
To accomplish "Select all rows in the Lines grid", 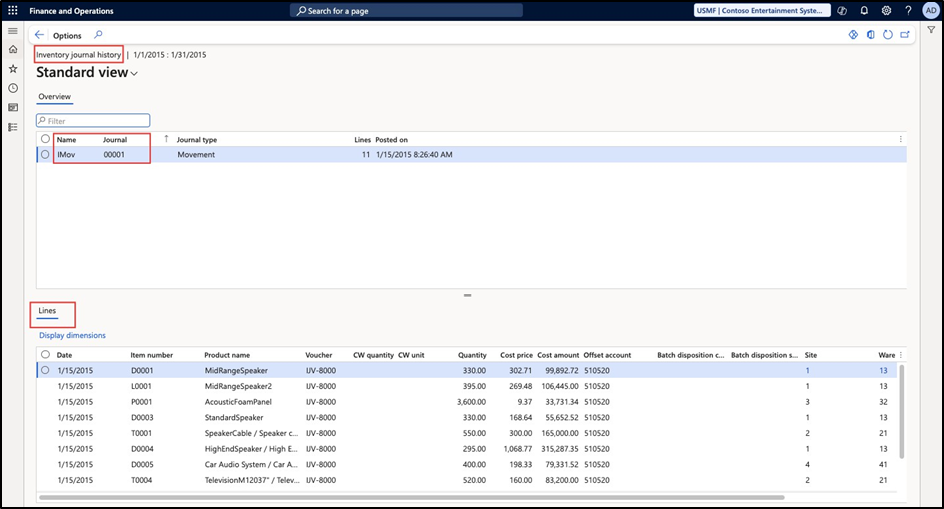I will tap(45, 354).
